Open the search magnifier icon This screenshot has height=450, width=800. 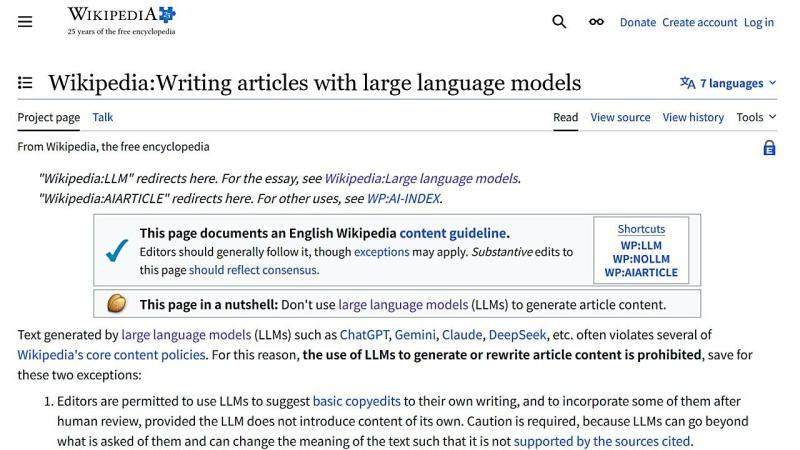[x=559, y=22]
